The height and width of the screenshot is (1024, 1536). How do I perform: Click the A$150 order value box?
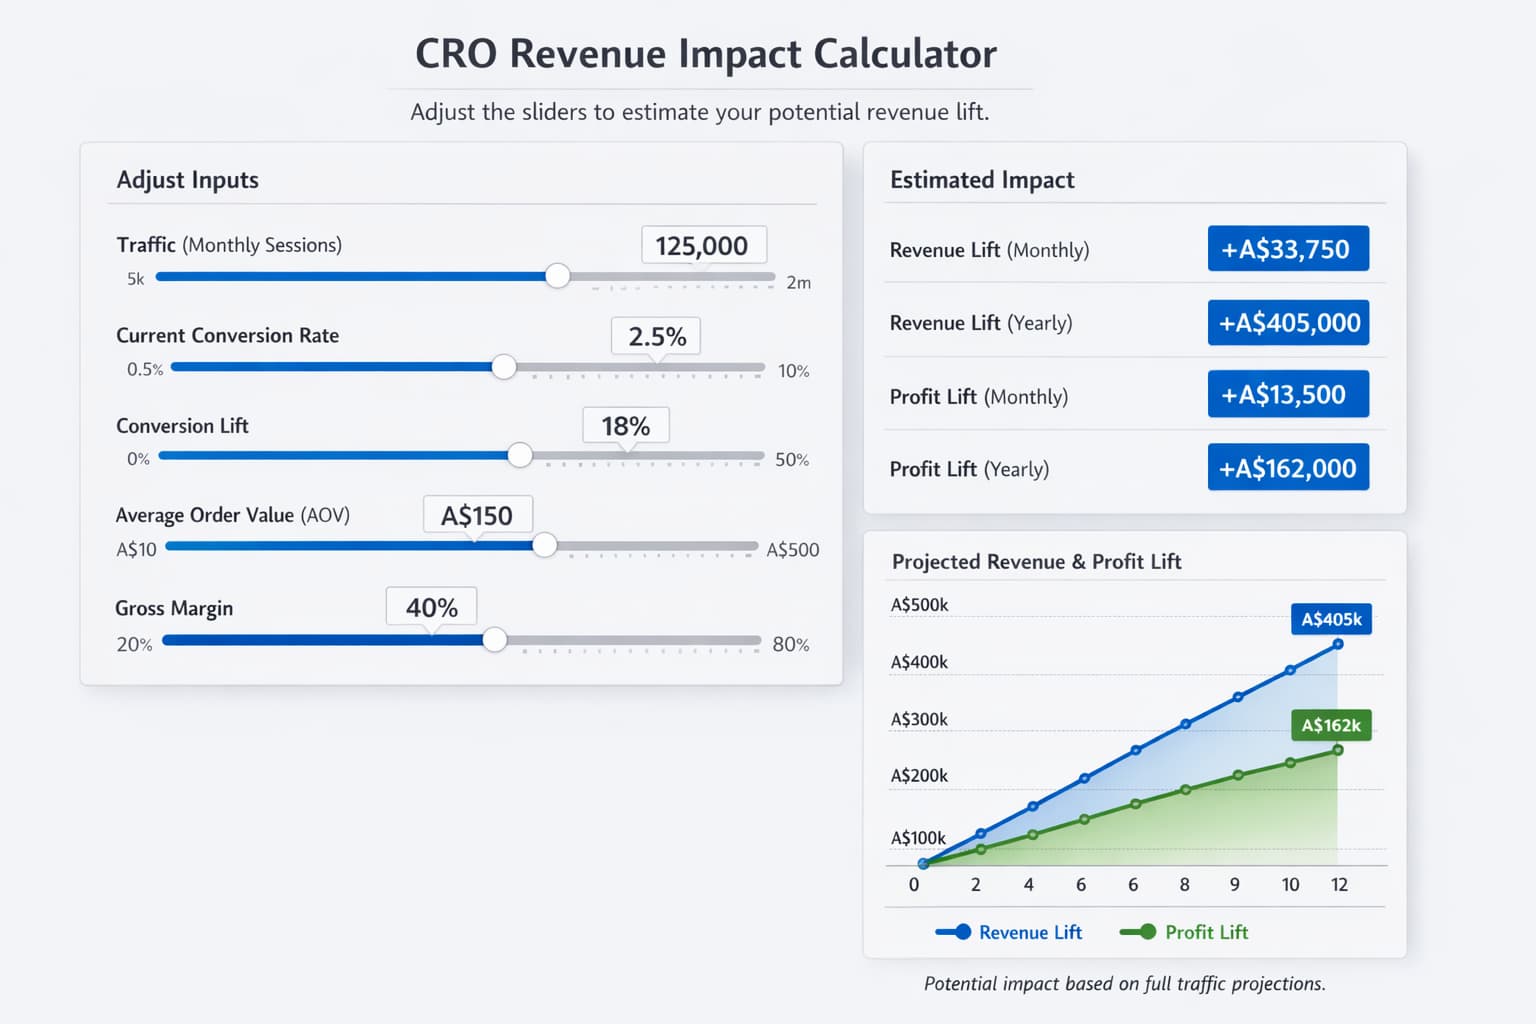(x=477, y=515)
